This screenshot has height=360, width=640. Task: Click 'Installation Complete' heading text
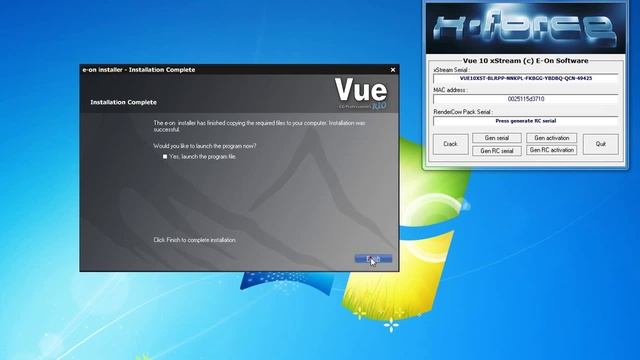click(123, 102)
